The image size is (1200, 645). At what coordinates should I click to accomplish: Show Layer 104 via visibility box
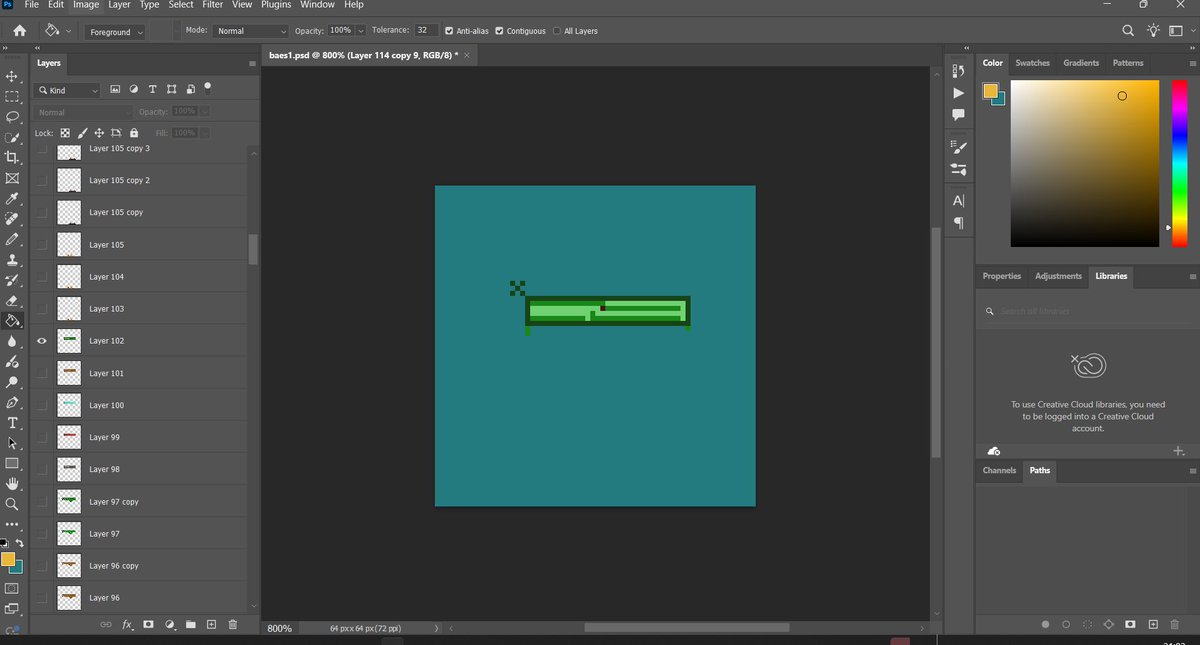click(x=42, y=277)
